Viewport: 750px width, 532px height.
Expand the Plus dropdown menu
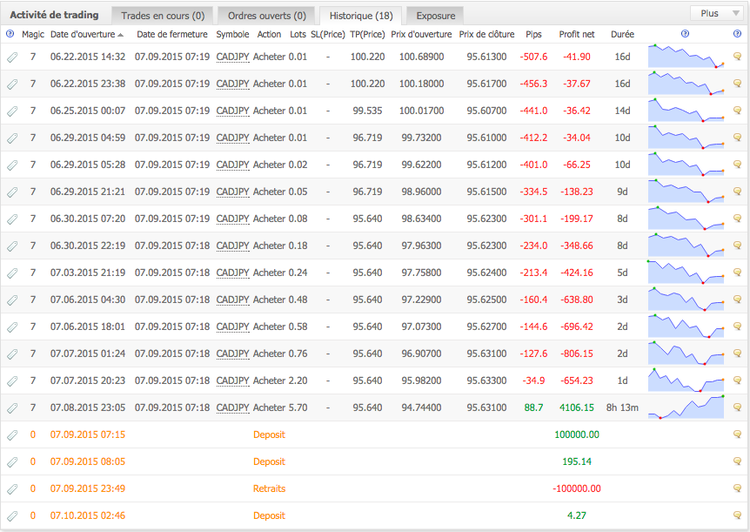[716, 14]
